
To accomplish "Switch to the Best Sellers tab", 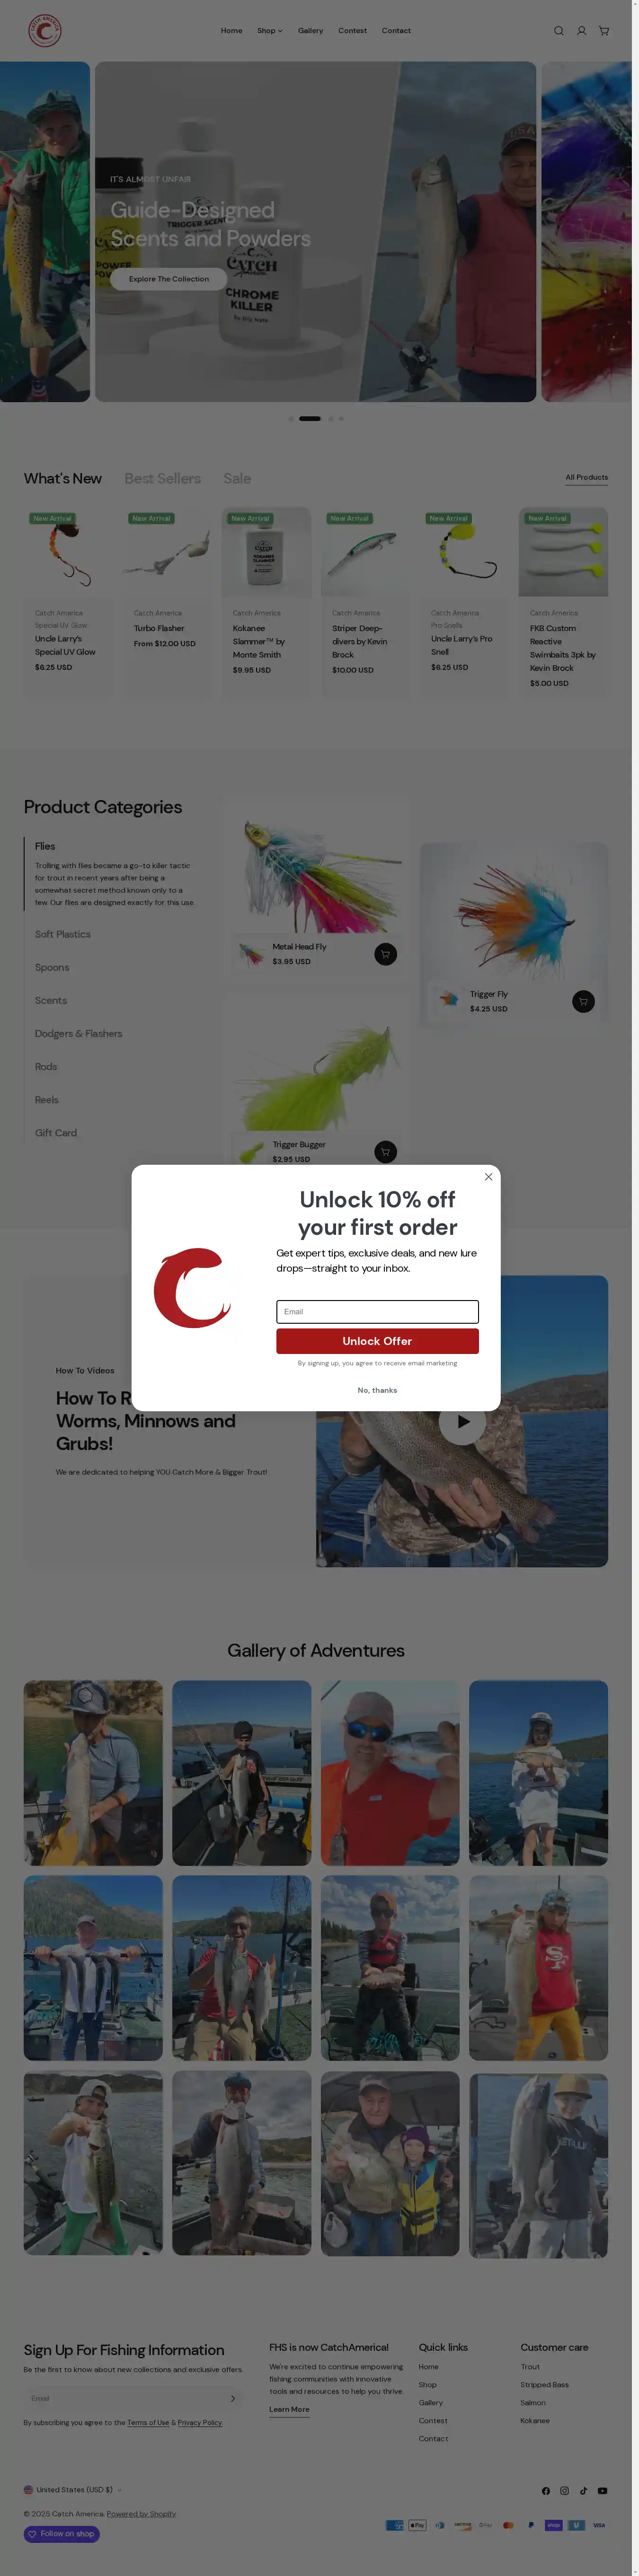I will pos(162,479).
